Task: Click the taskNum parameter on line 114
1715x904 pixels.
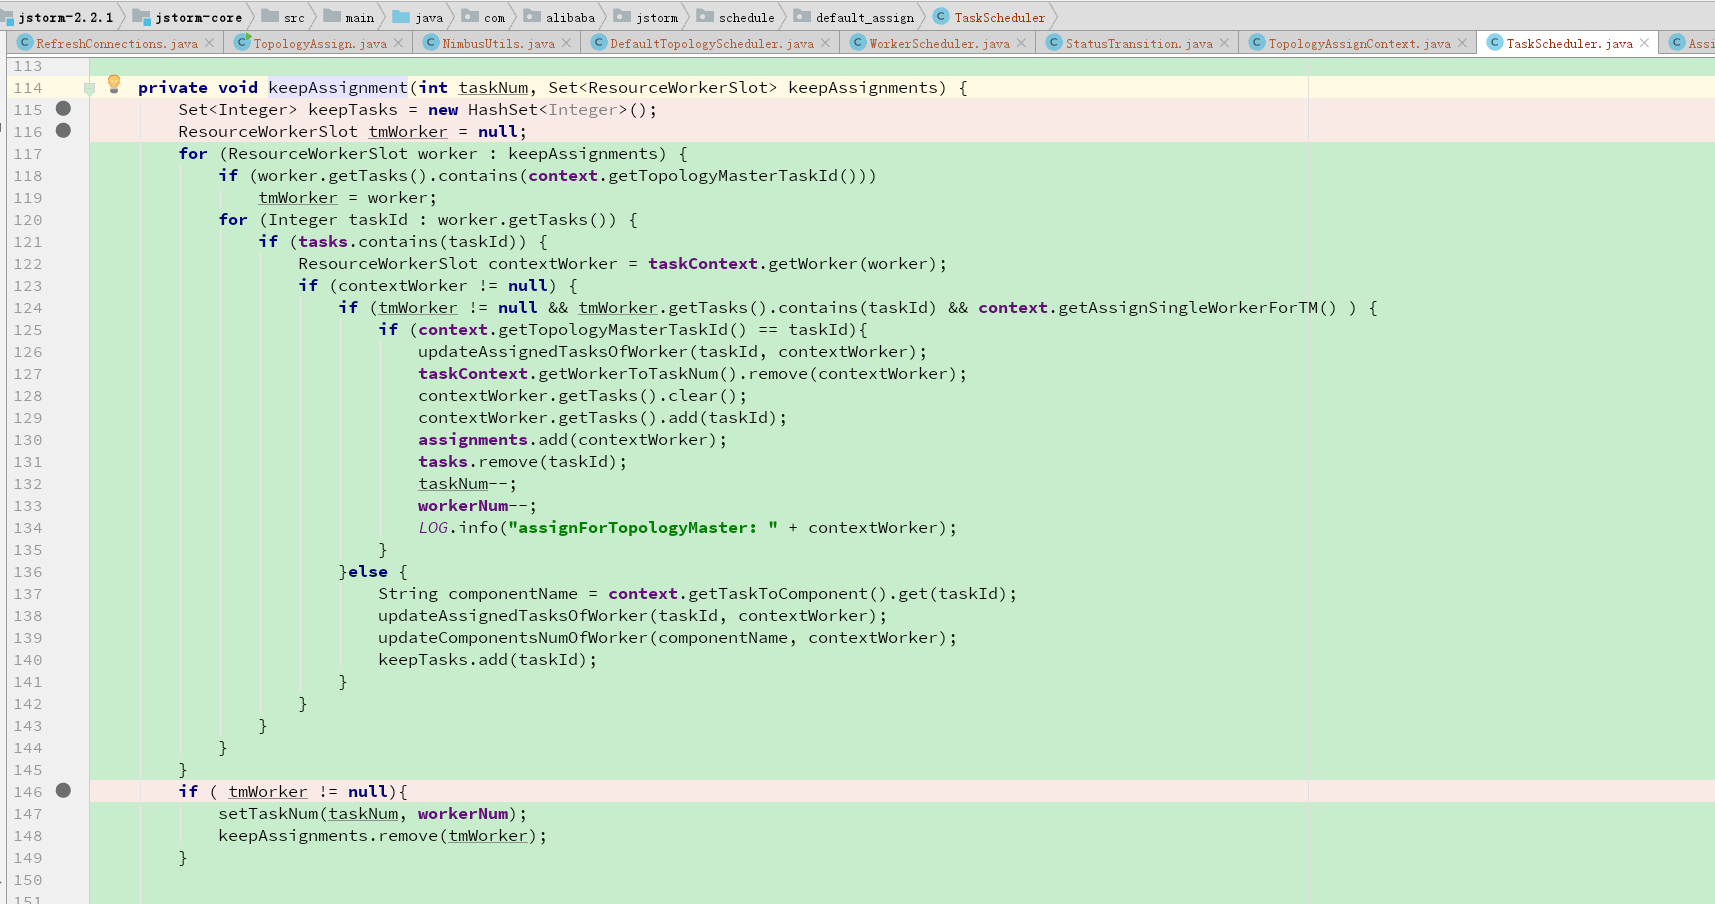Action: pos(493,87)
